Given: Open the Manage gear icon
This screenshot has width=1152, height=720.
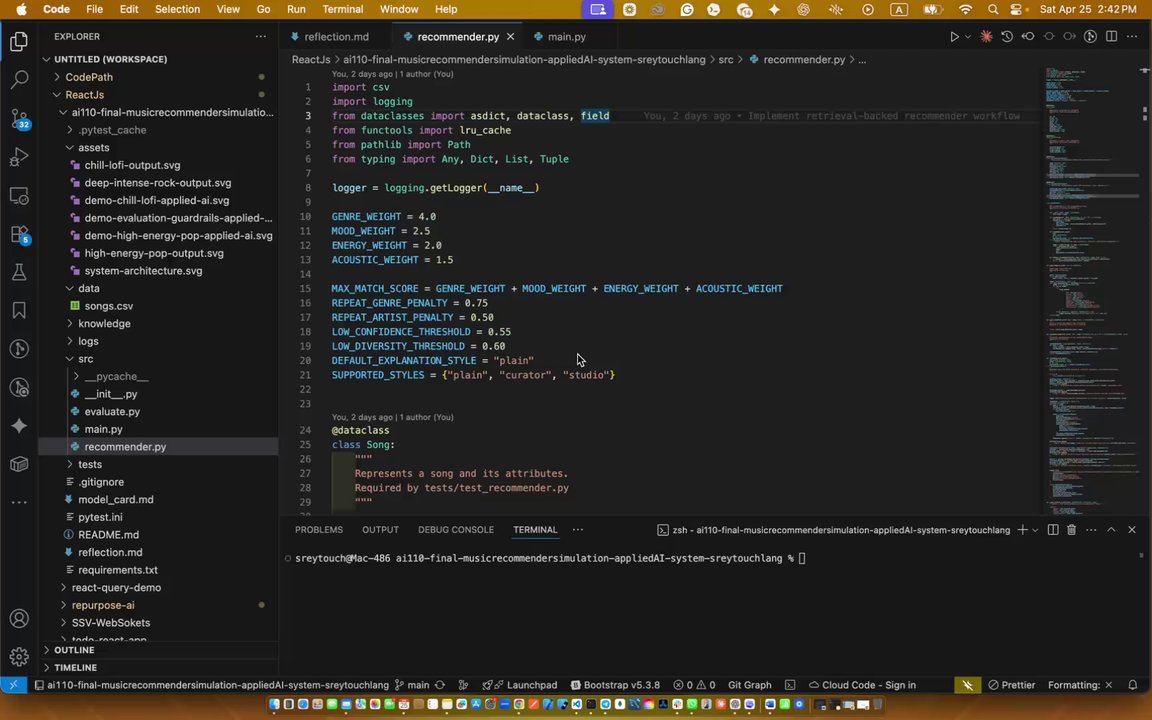Looking at the screenshot, I should coord(19,657).
